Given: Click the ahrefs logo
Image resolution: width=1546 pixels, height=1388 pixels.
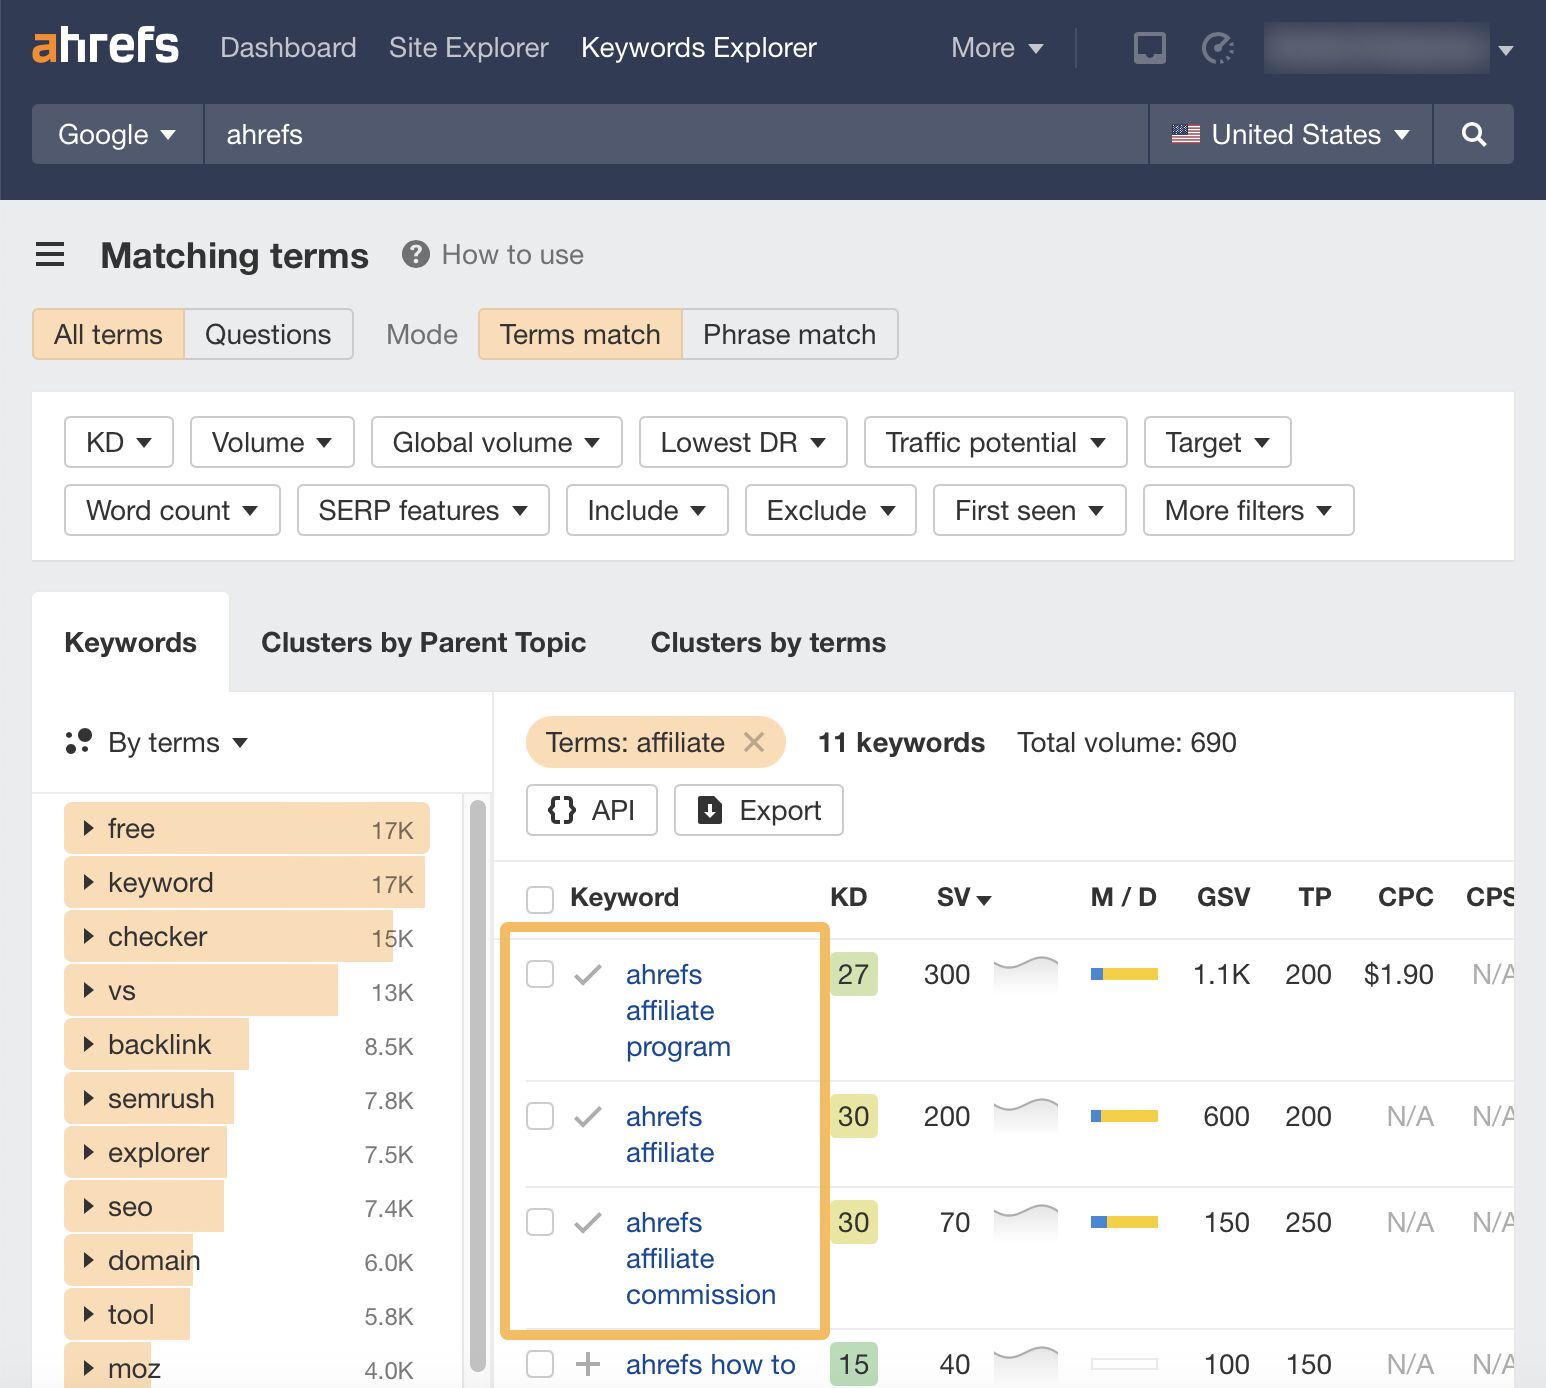Looking at the screenshot, I should tap(104, 45).
